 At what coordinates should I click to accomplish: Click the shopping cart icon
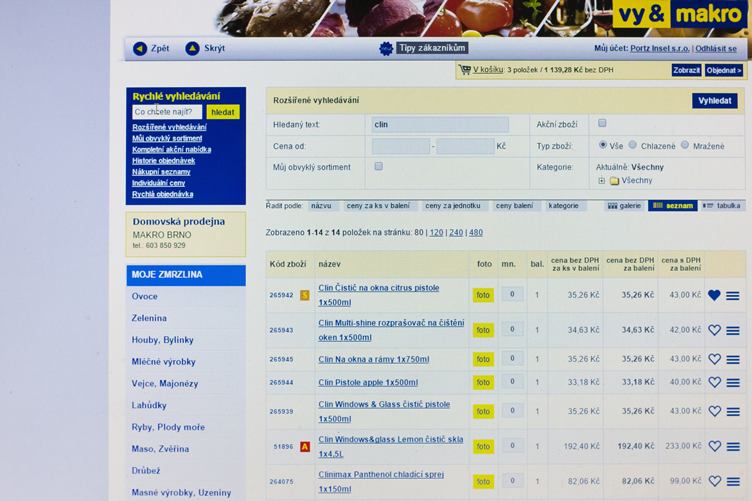click(x=464, y=70)
